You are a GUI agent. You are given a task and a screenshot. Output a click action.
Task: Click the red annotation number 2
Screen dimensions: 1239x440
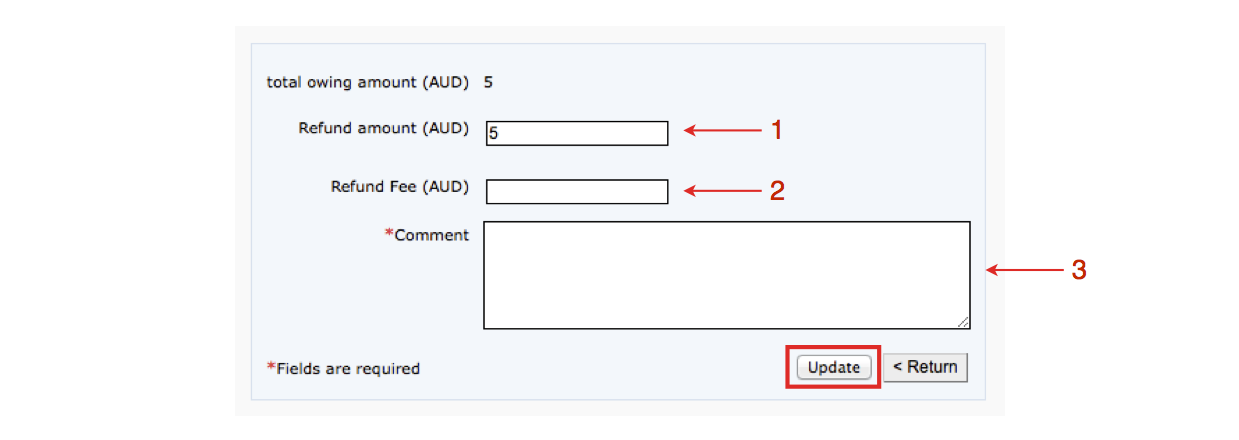point(776,190)
